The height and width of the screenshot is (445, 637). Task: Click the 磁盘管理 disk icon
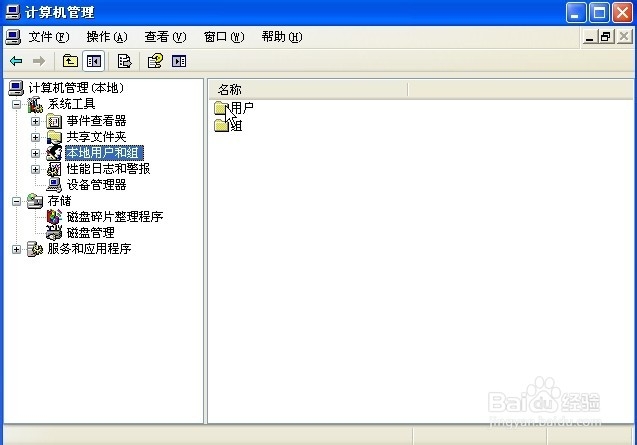54,233
